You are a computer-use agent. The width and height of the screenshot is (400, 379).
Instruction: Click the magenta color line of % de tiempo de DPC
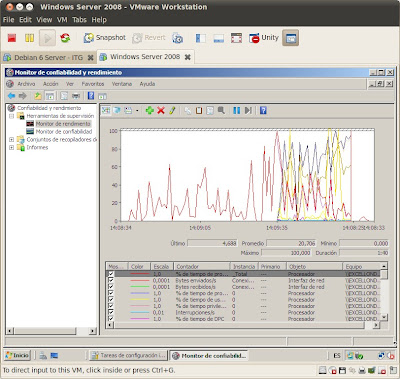pos(139,319)
